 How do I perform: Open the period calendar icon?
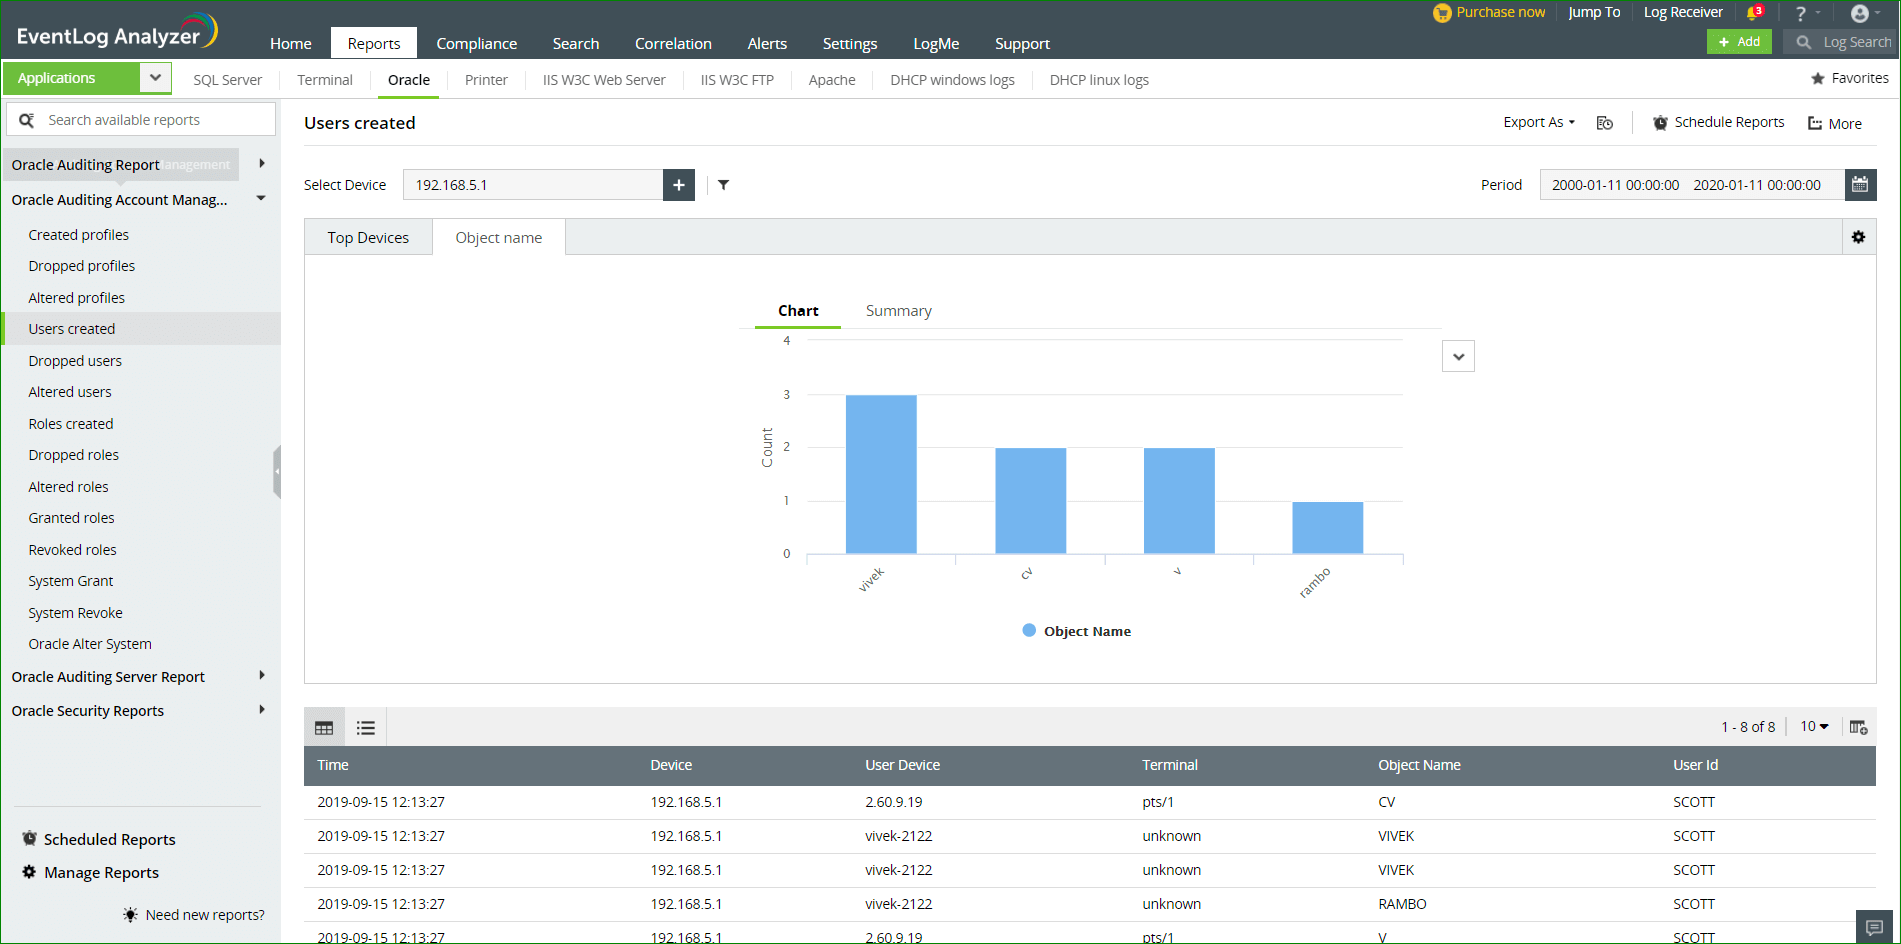click(1860, 185)
